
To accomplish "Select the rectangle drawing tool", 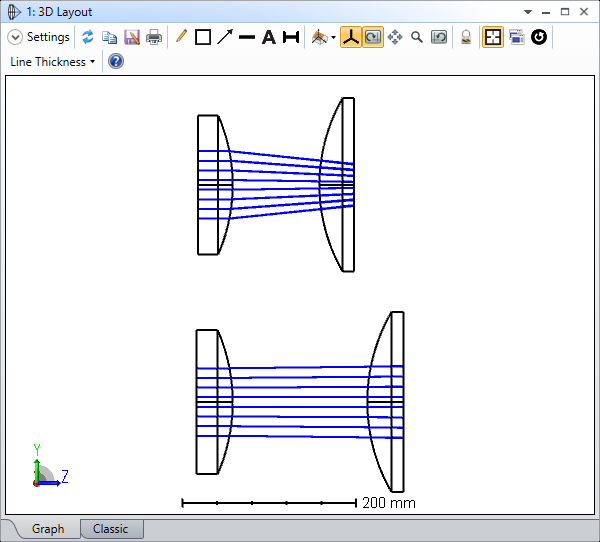I will (203, 37).
